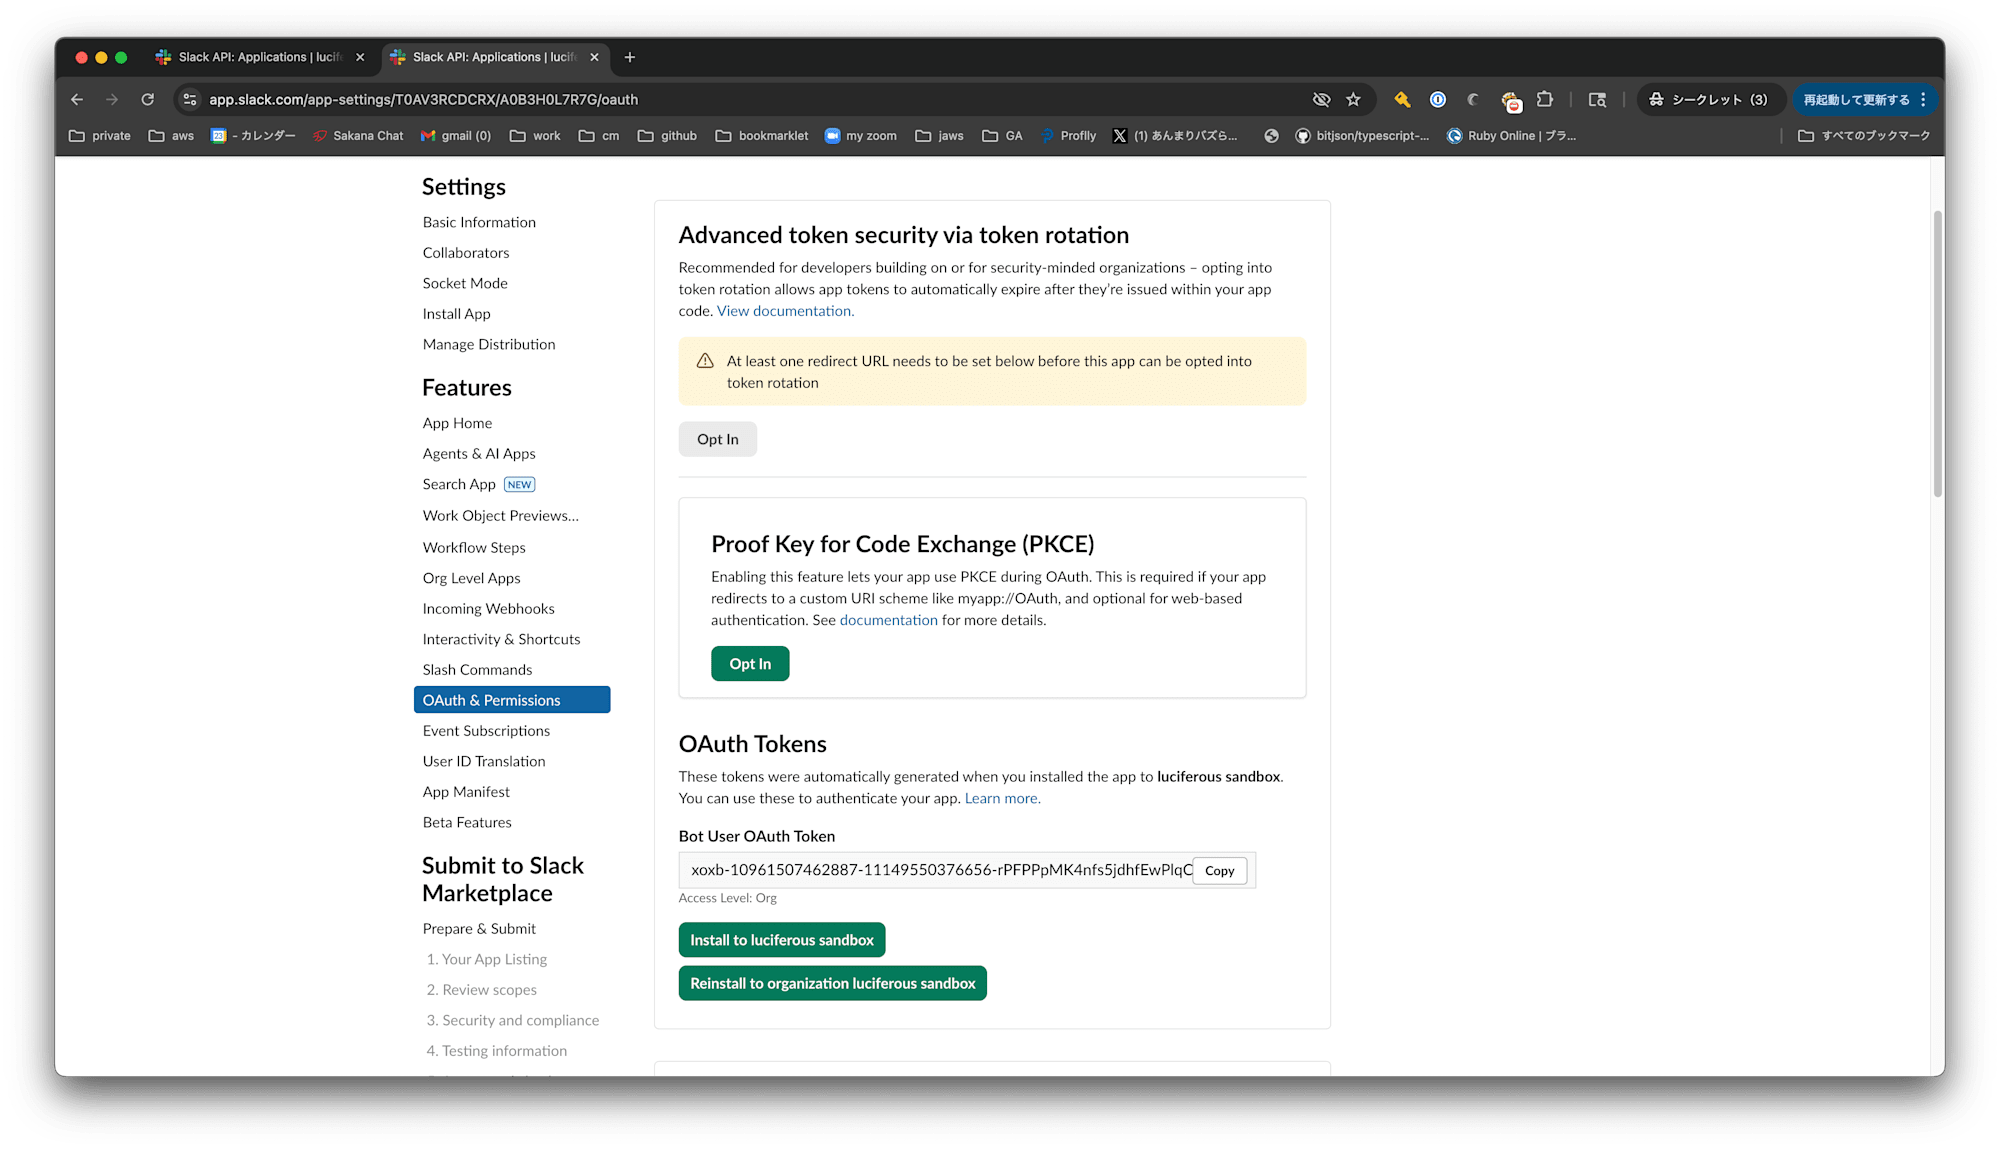This screenshot has height=1149, width=2000.
Task: Go to Incoming Webhooks
Action: [x=488, y=609]
